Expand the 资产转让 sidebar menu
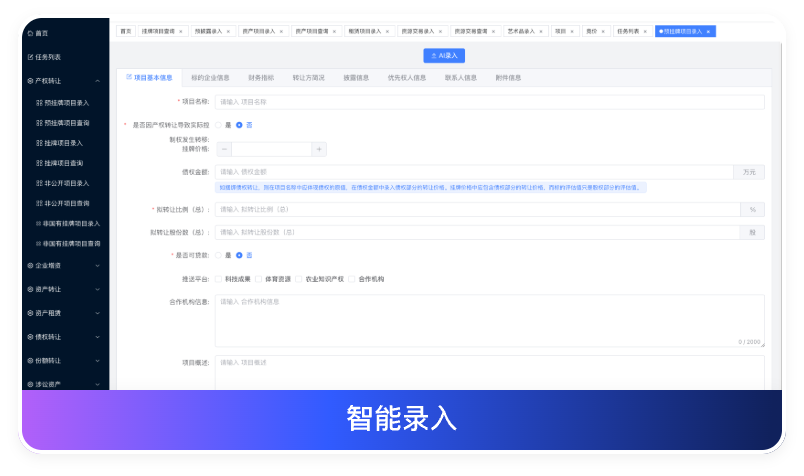 point(97,289)
